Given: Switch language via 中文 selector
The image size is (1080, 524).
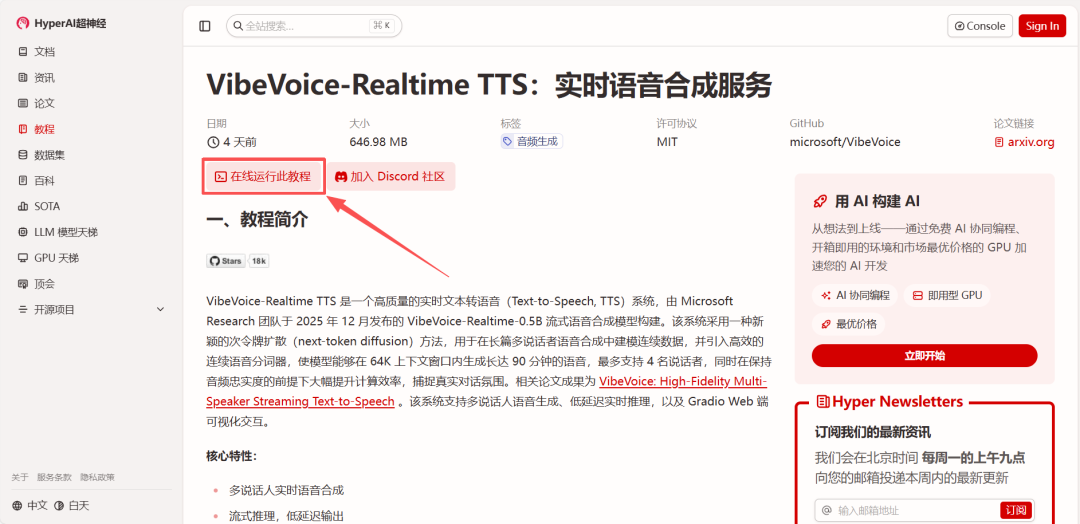Looking at the screenshot, I should click(x=30, y=505).
